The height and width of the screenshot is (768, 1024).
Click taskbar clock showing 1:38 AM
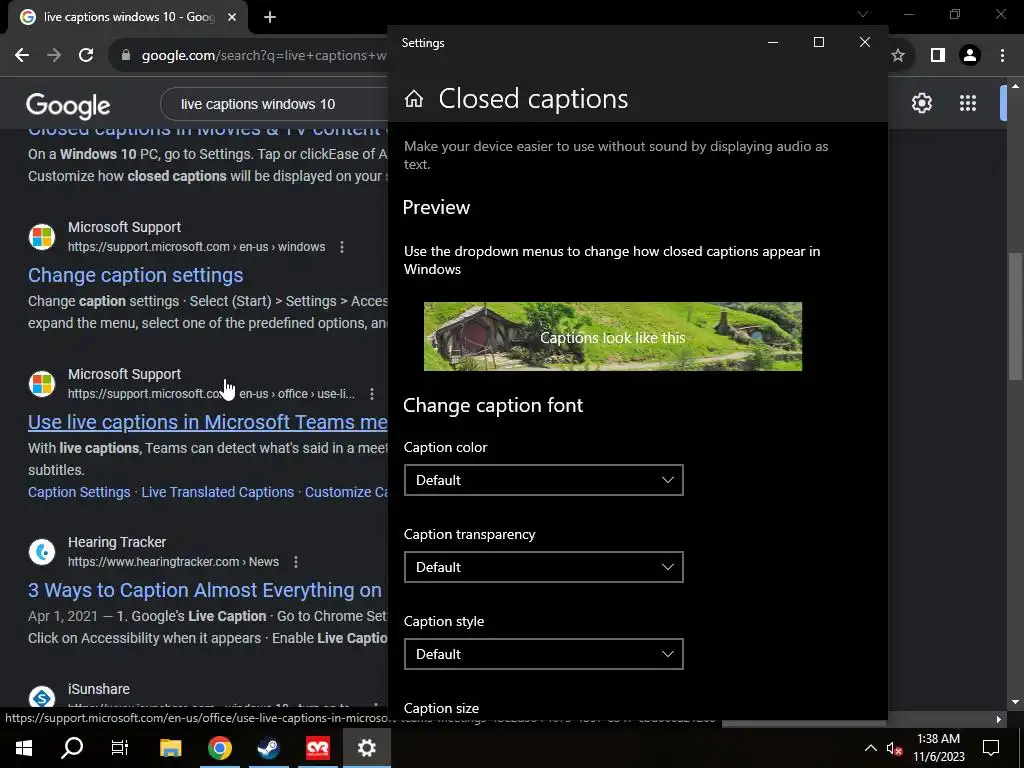938,748
